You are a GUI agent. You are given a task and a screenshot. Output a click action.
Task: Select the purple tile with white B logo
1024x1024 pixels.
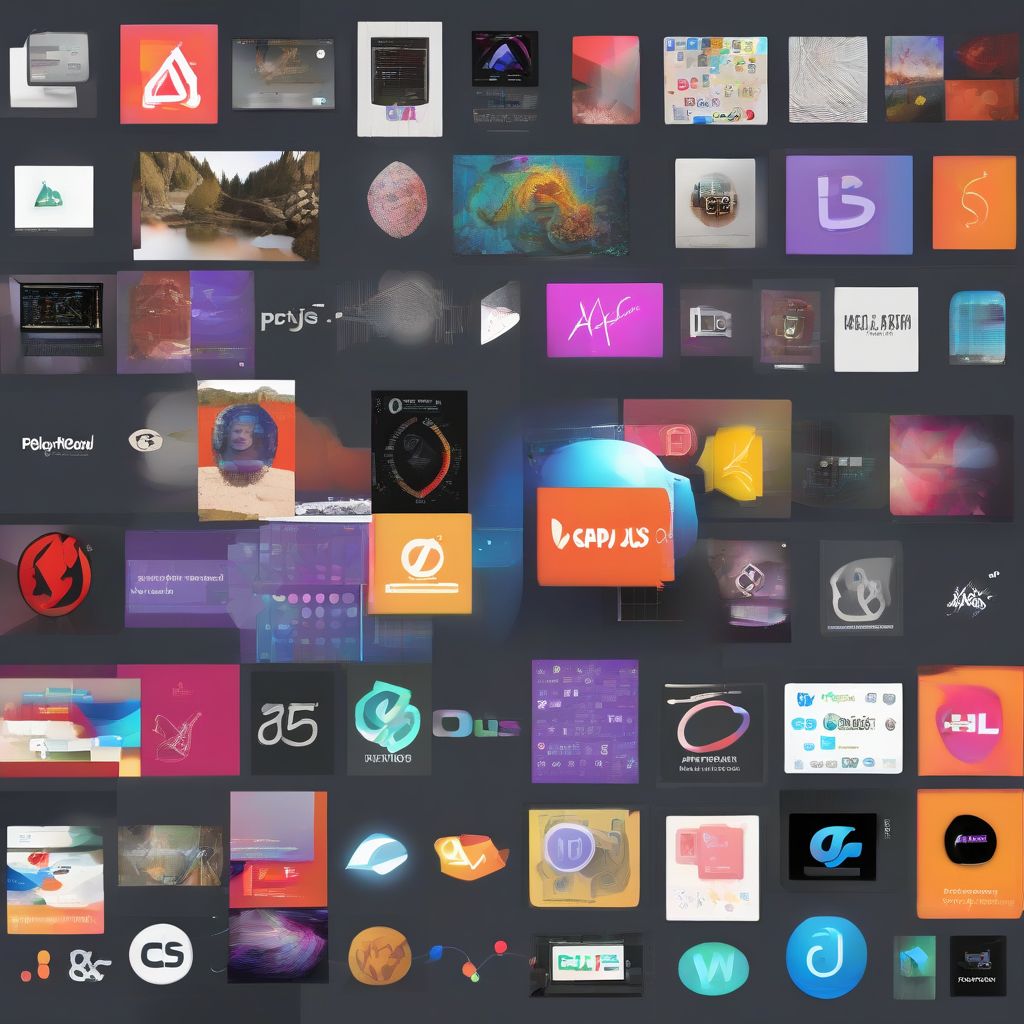coord(849,204)
